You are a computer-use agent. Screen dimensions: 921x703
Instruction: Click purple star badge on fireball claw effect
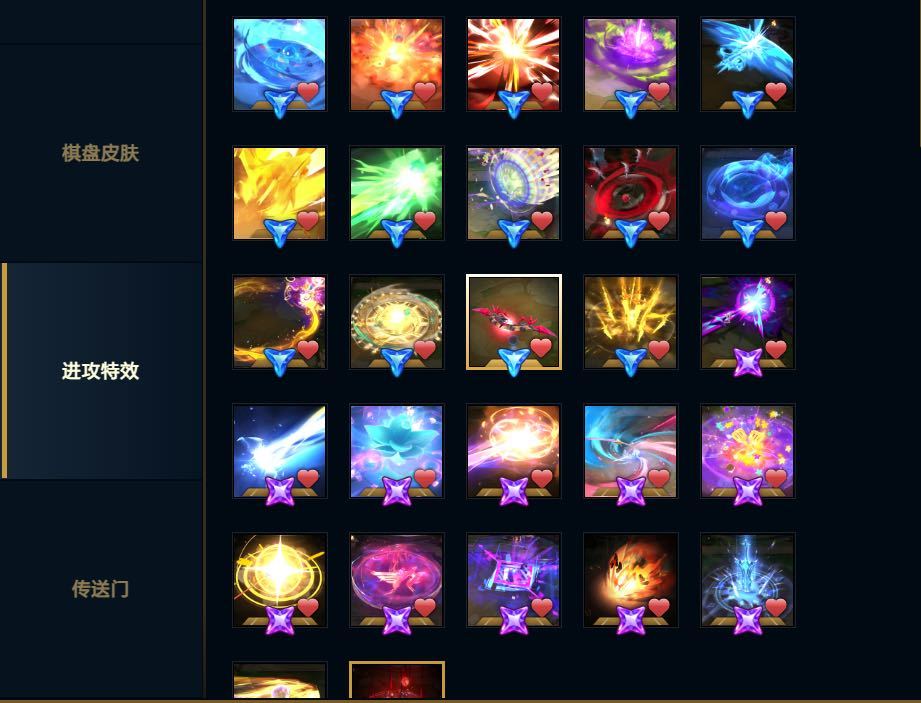(630, 620)
